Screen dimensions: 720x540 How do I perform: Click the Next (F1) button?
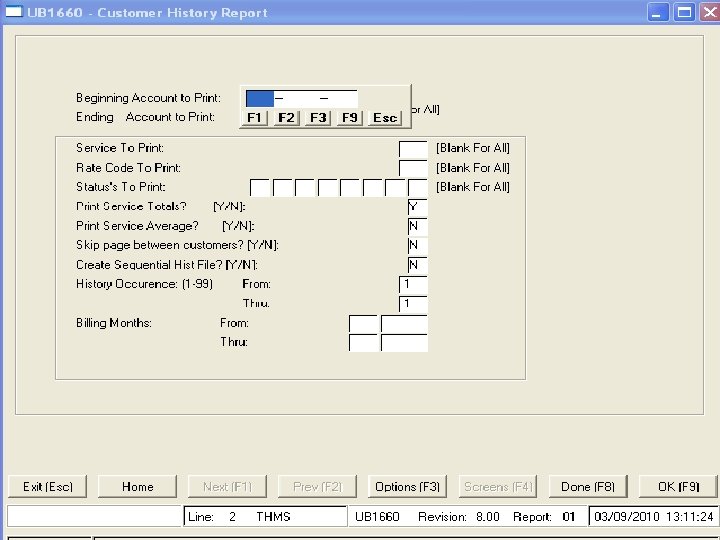[x=227, y=487]
